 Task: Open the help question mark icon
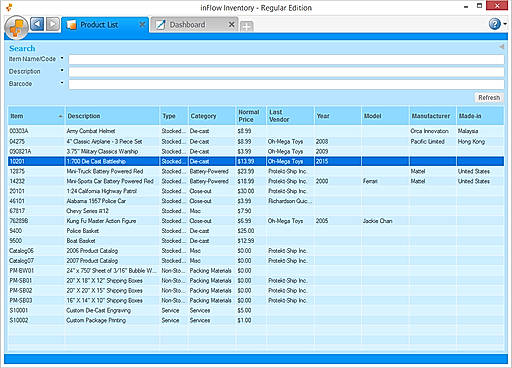[x=495, y=24]
